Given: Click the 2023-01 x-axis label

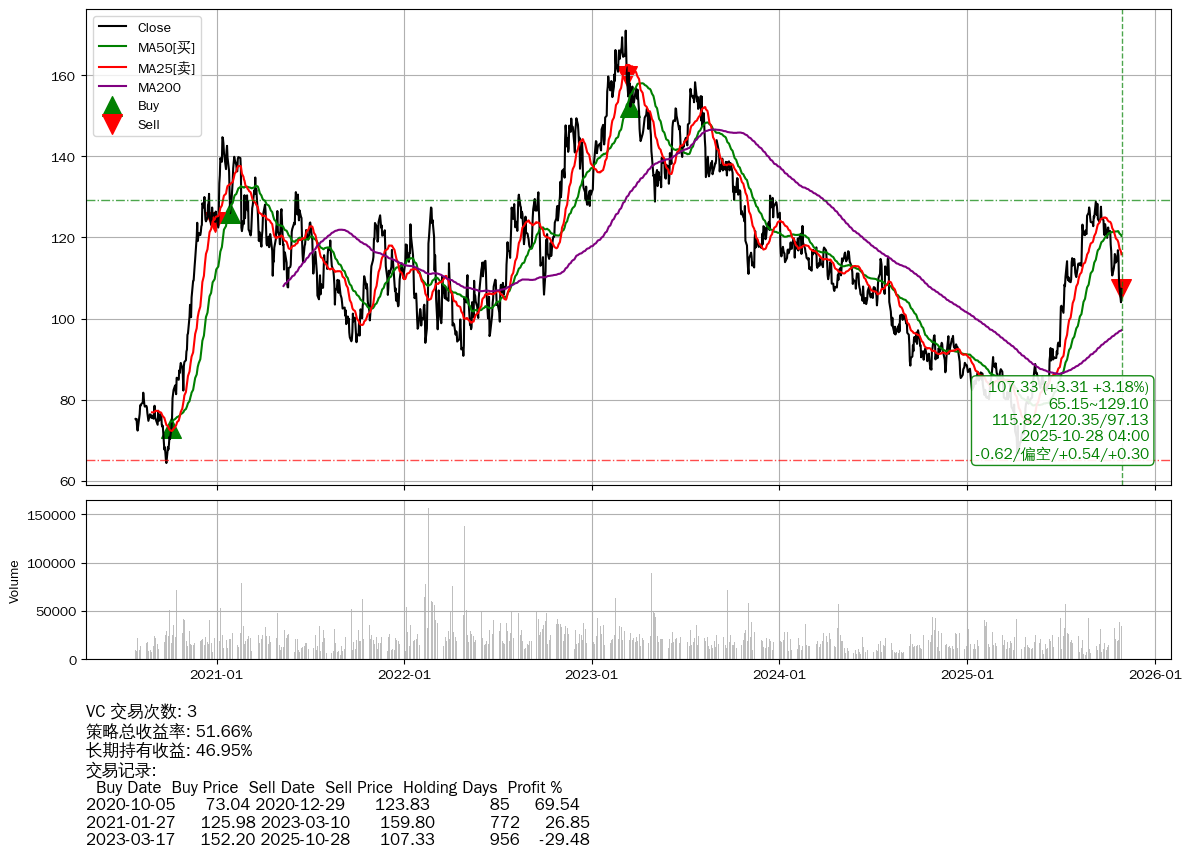Looking at the screenshot, I should tap(592, 675).
